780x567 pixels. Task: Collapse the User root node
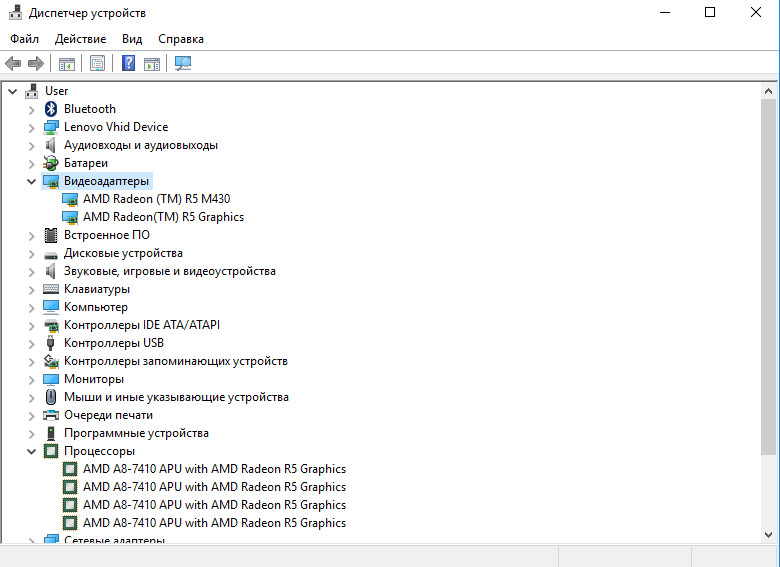(13, 92)
